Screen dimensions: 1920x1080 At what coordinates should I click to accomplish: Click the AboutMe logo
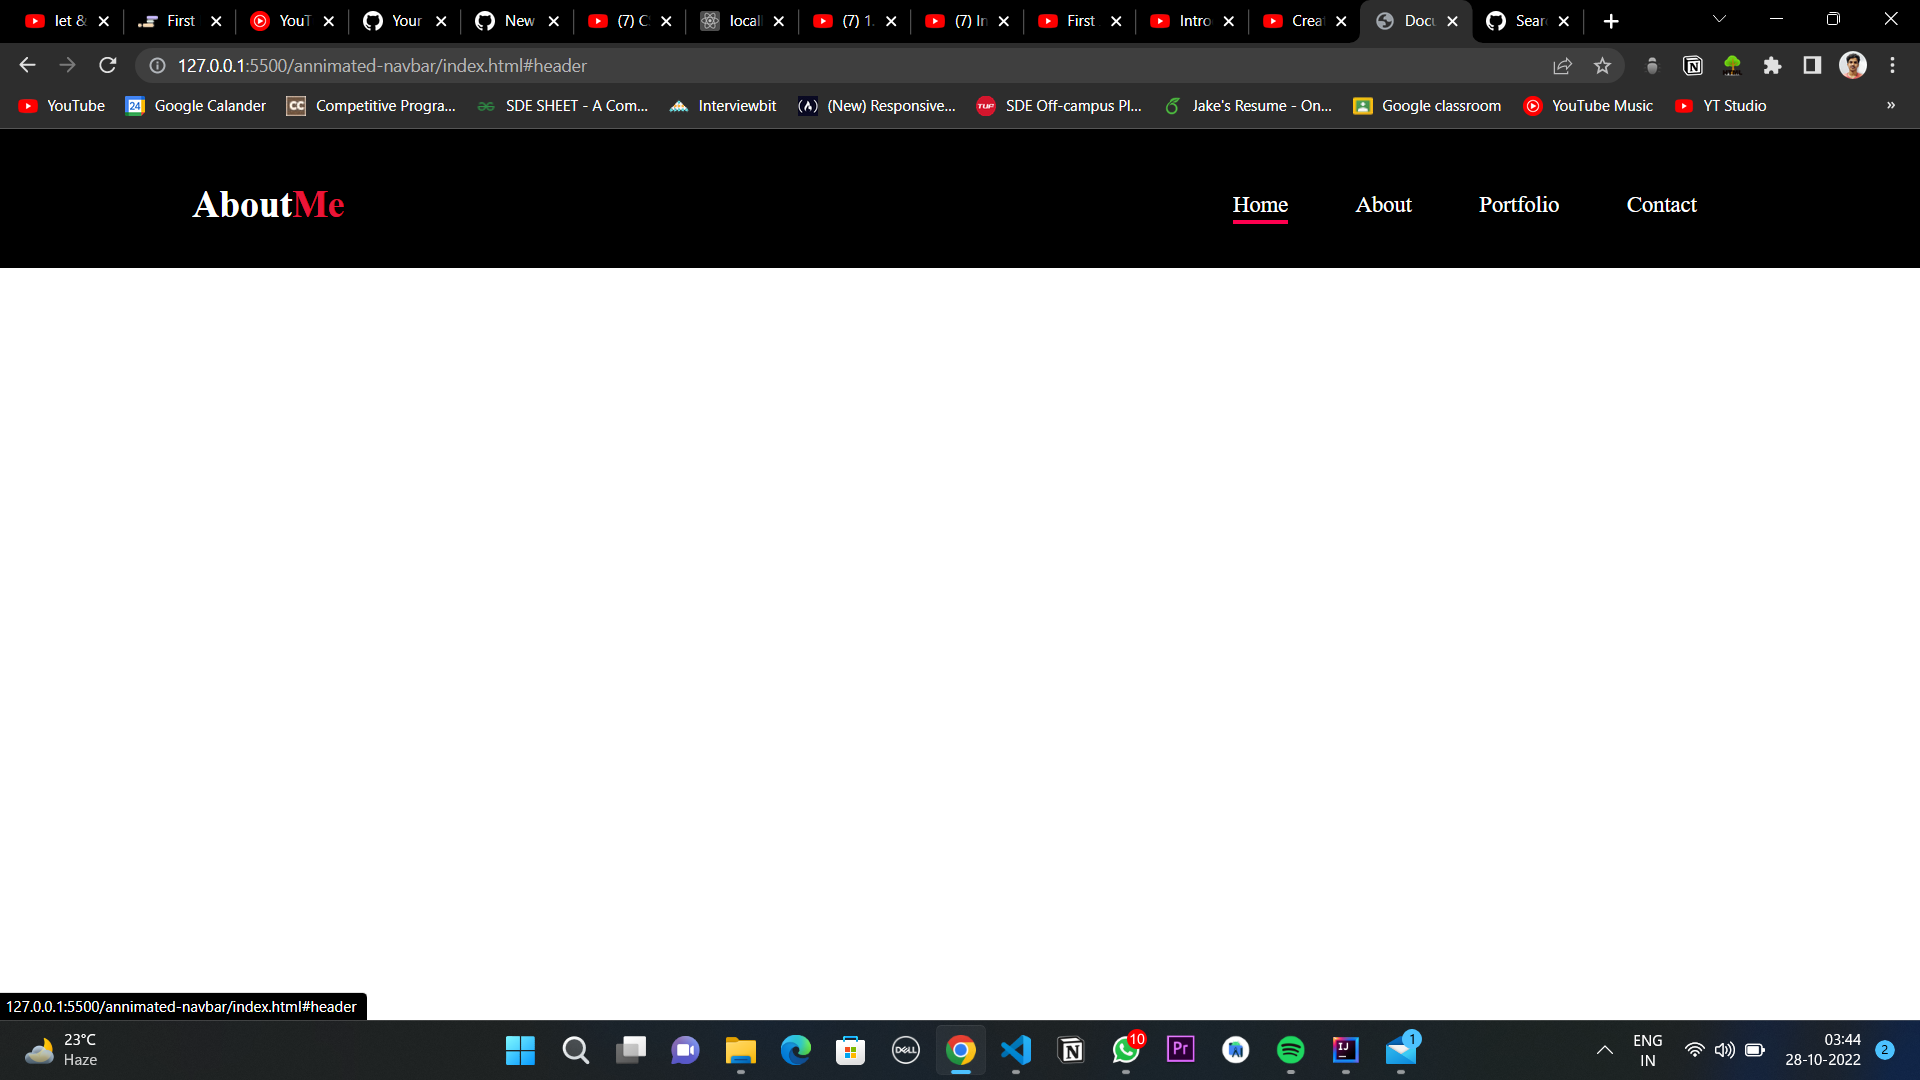(x=268, y=204)
